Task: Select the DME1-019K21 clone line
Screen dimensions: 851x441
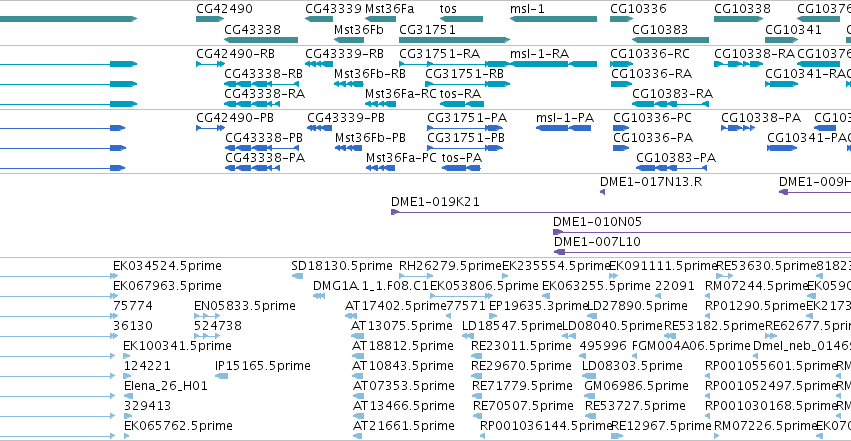Action: click(x=621, y=212)
